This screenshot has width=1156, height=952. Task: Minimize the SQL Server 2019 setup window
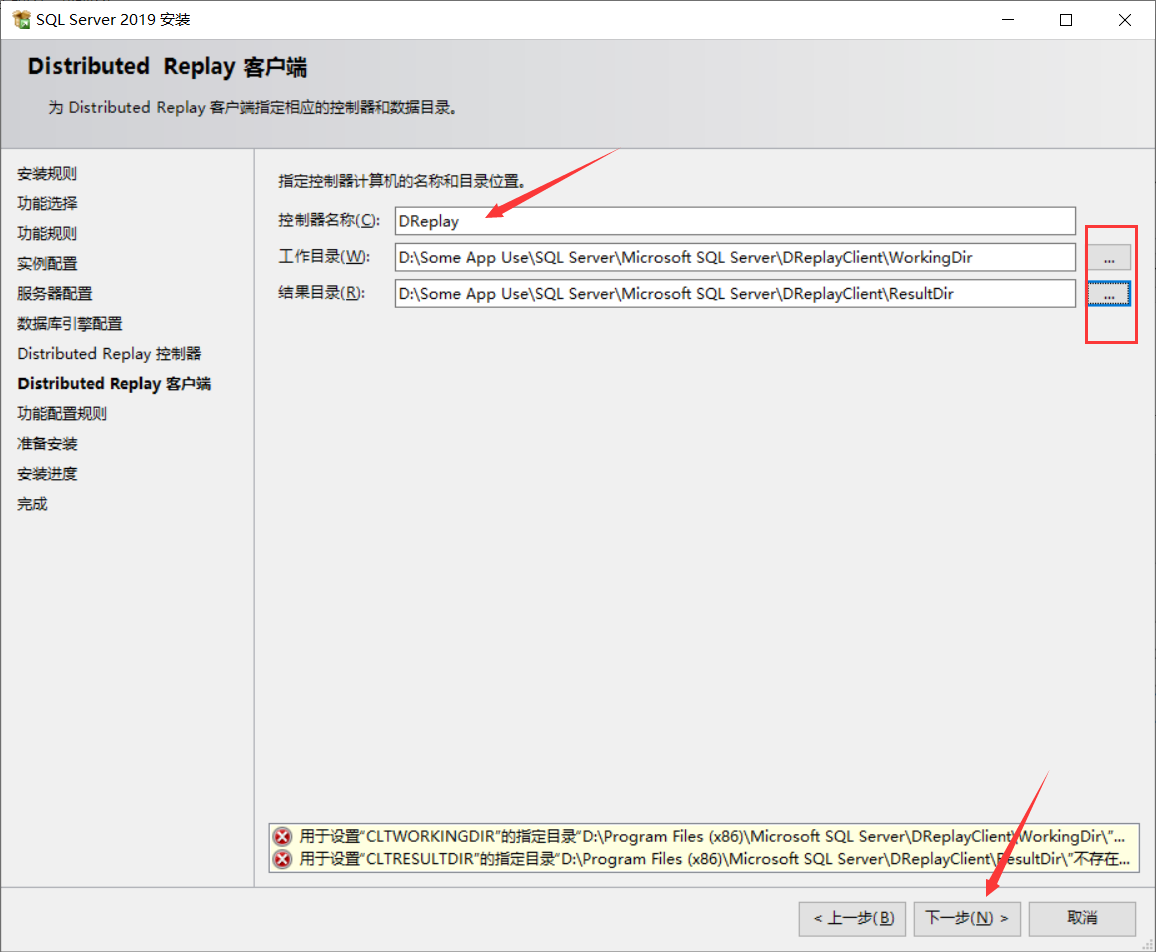1008,20
